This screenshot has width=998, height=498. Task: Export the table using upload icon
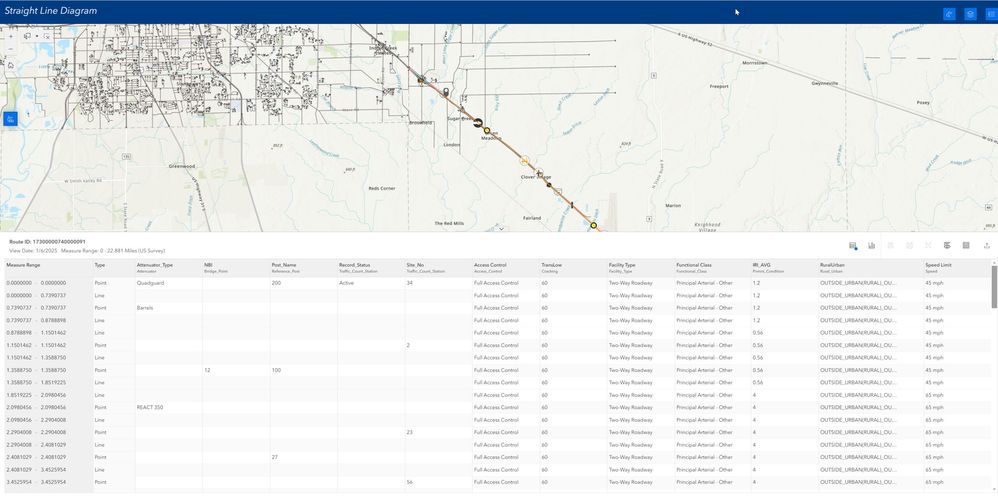tap(987, 246)
